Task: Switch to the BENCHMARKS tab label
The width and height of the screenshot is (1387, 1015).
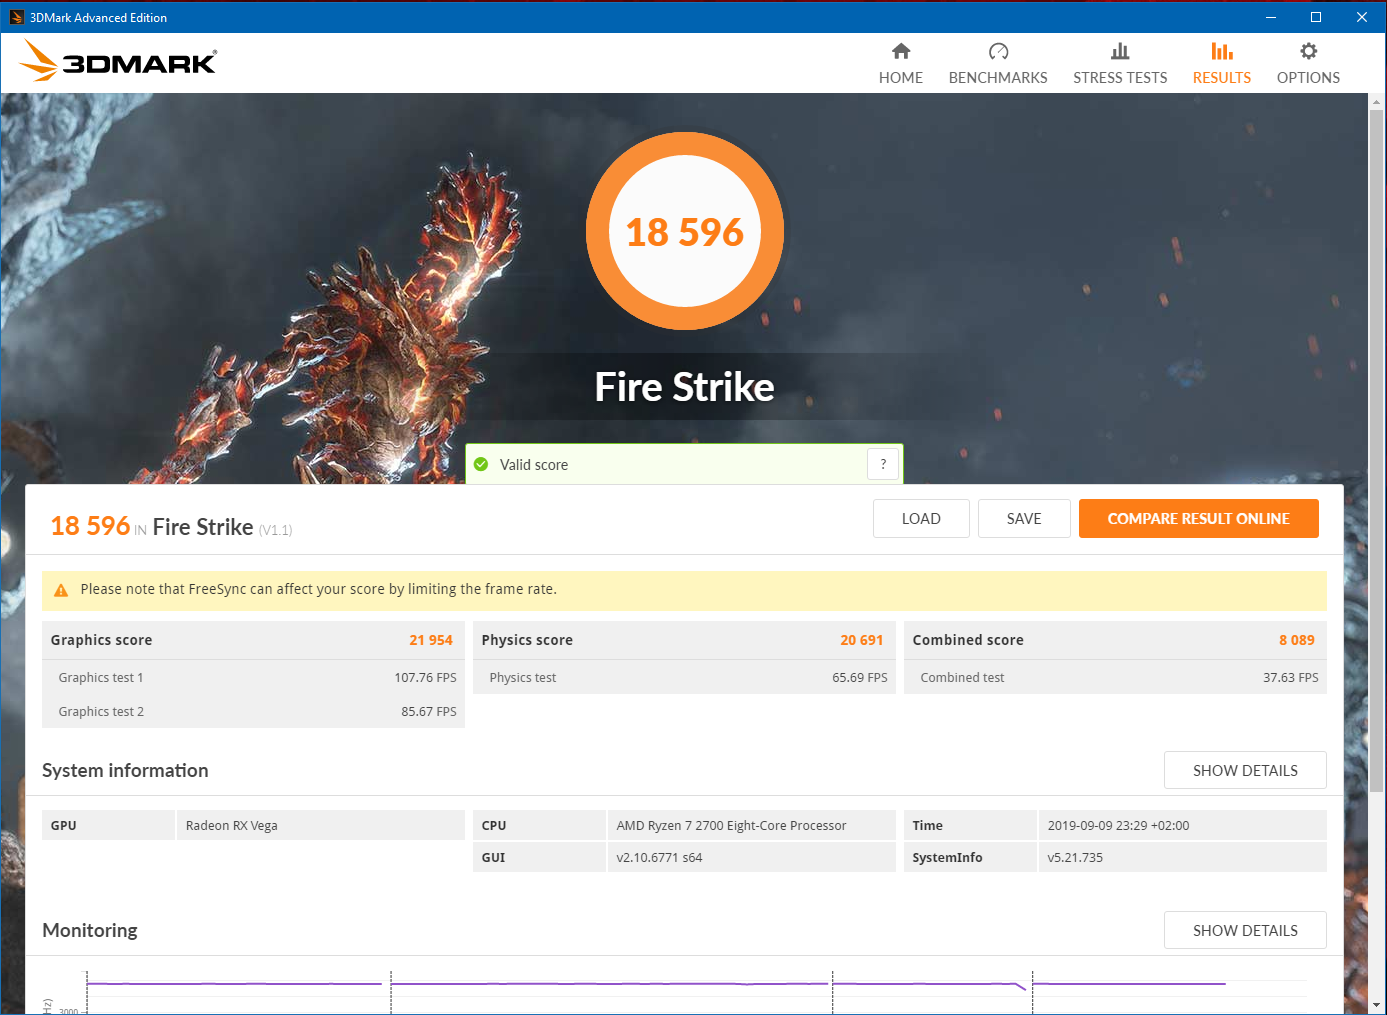Action: 998,78
